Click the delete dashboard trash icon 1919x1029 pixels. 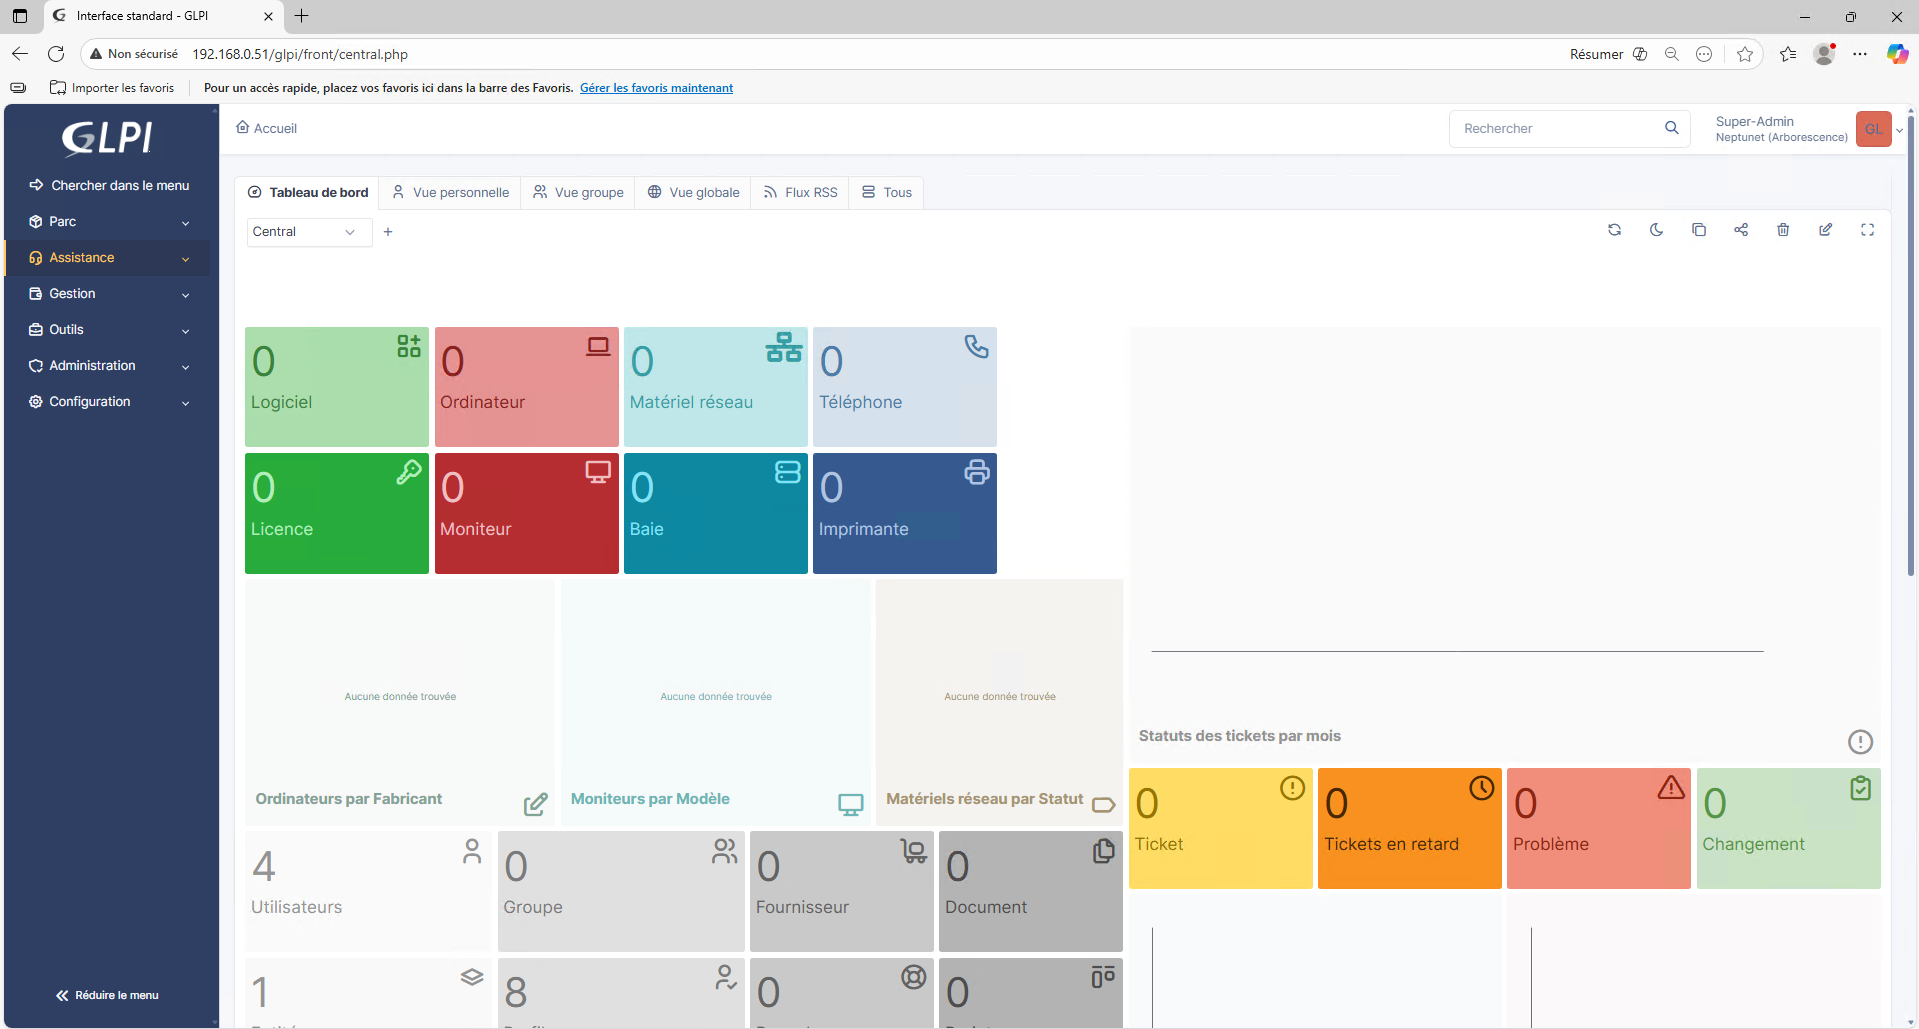pos(1783,230)
